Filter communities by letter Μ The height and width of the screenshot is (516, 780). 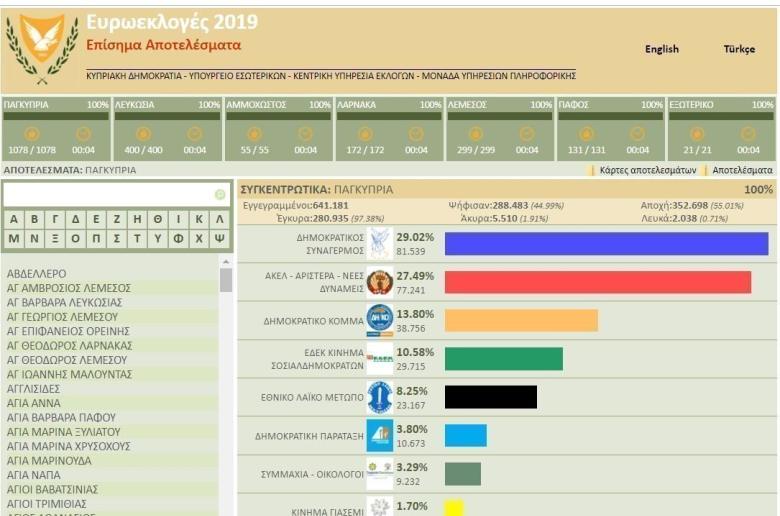tap(14, 238)
